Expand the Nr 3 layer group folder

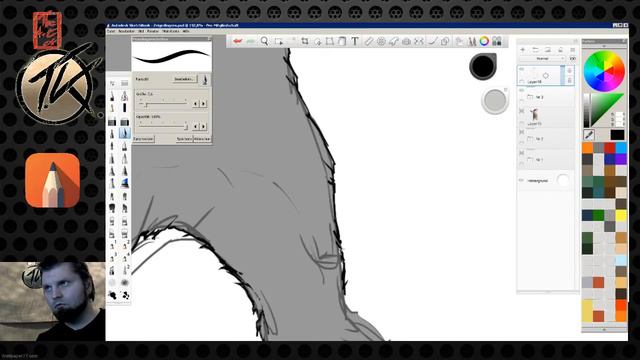(x=530, y=97)
